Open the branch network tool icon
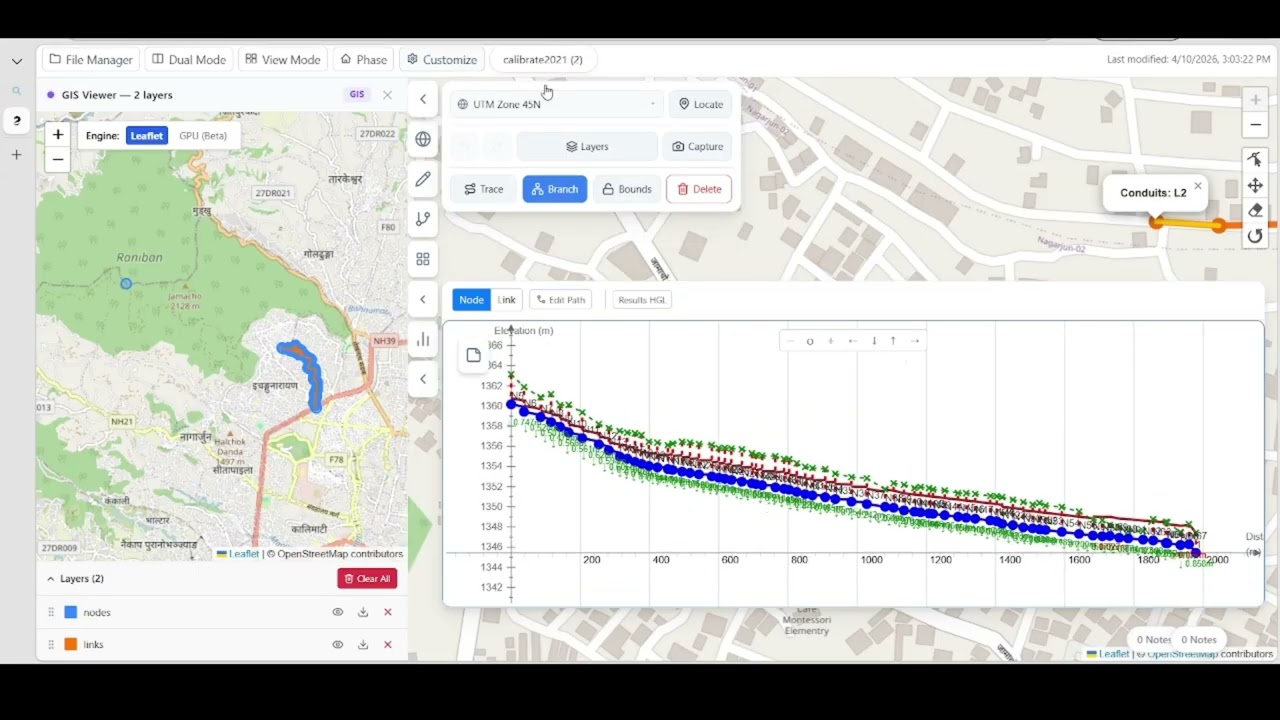The image size is (1280, 720). pos(423,219)
